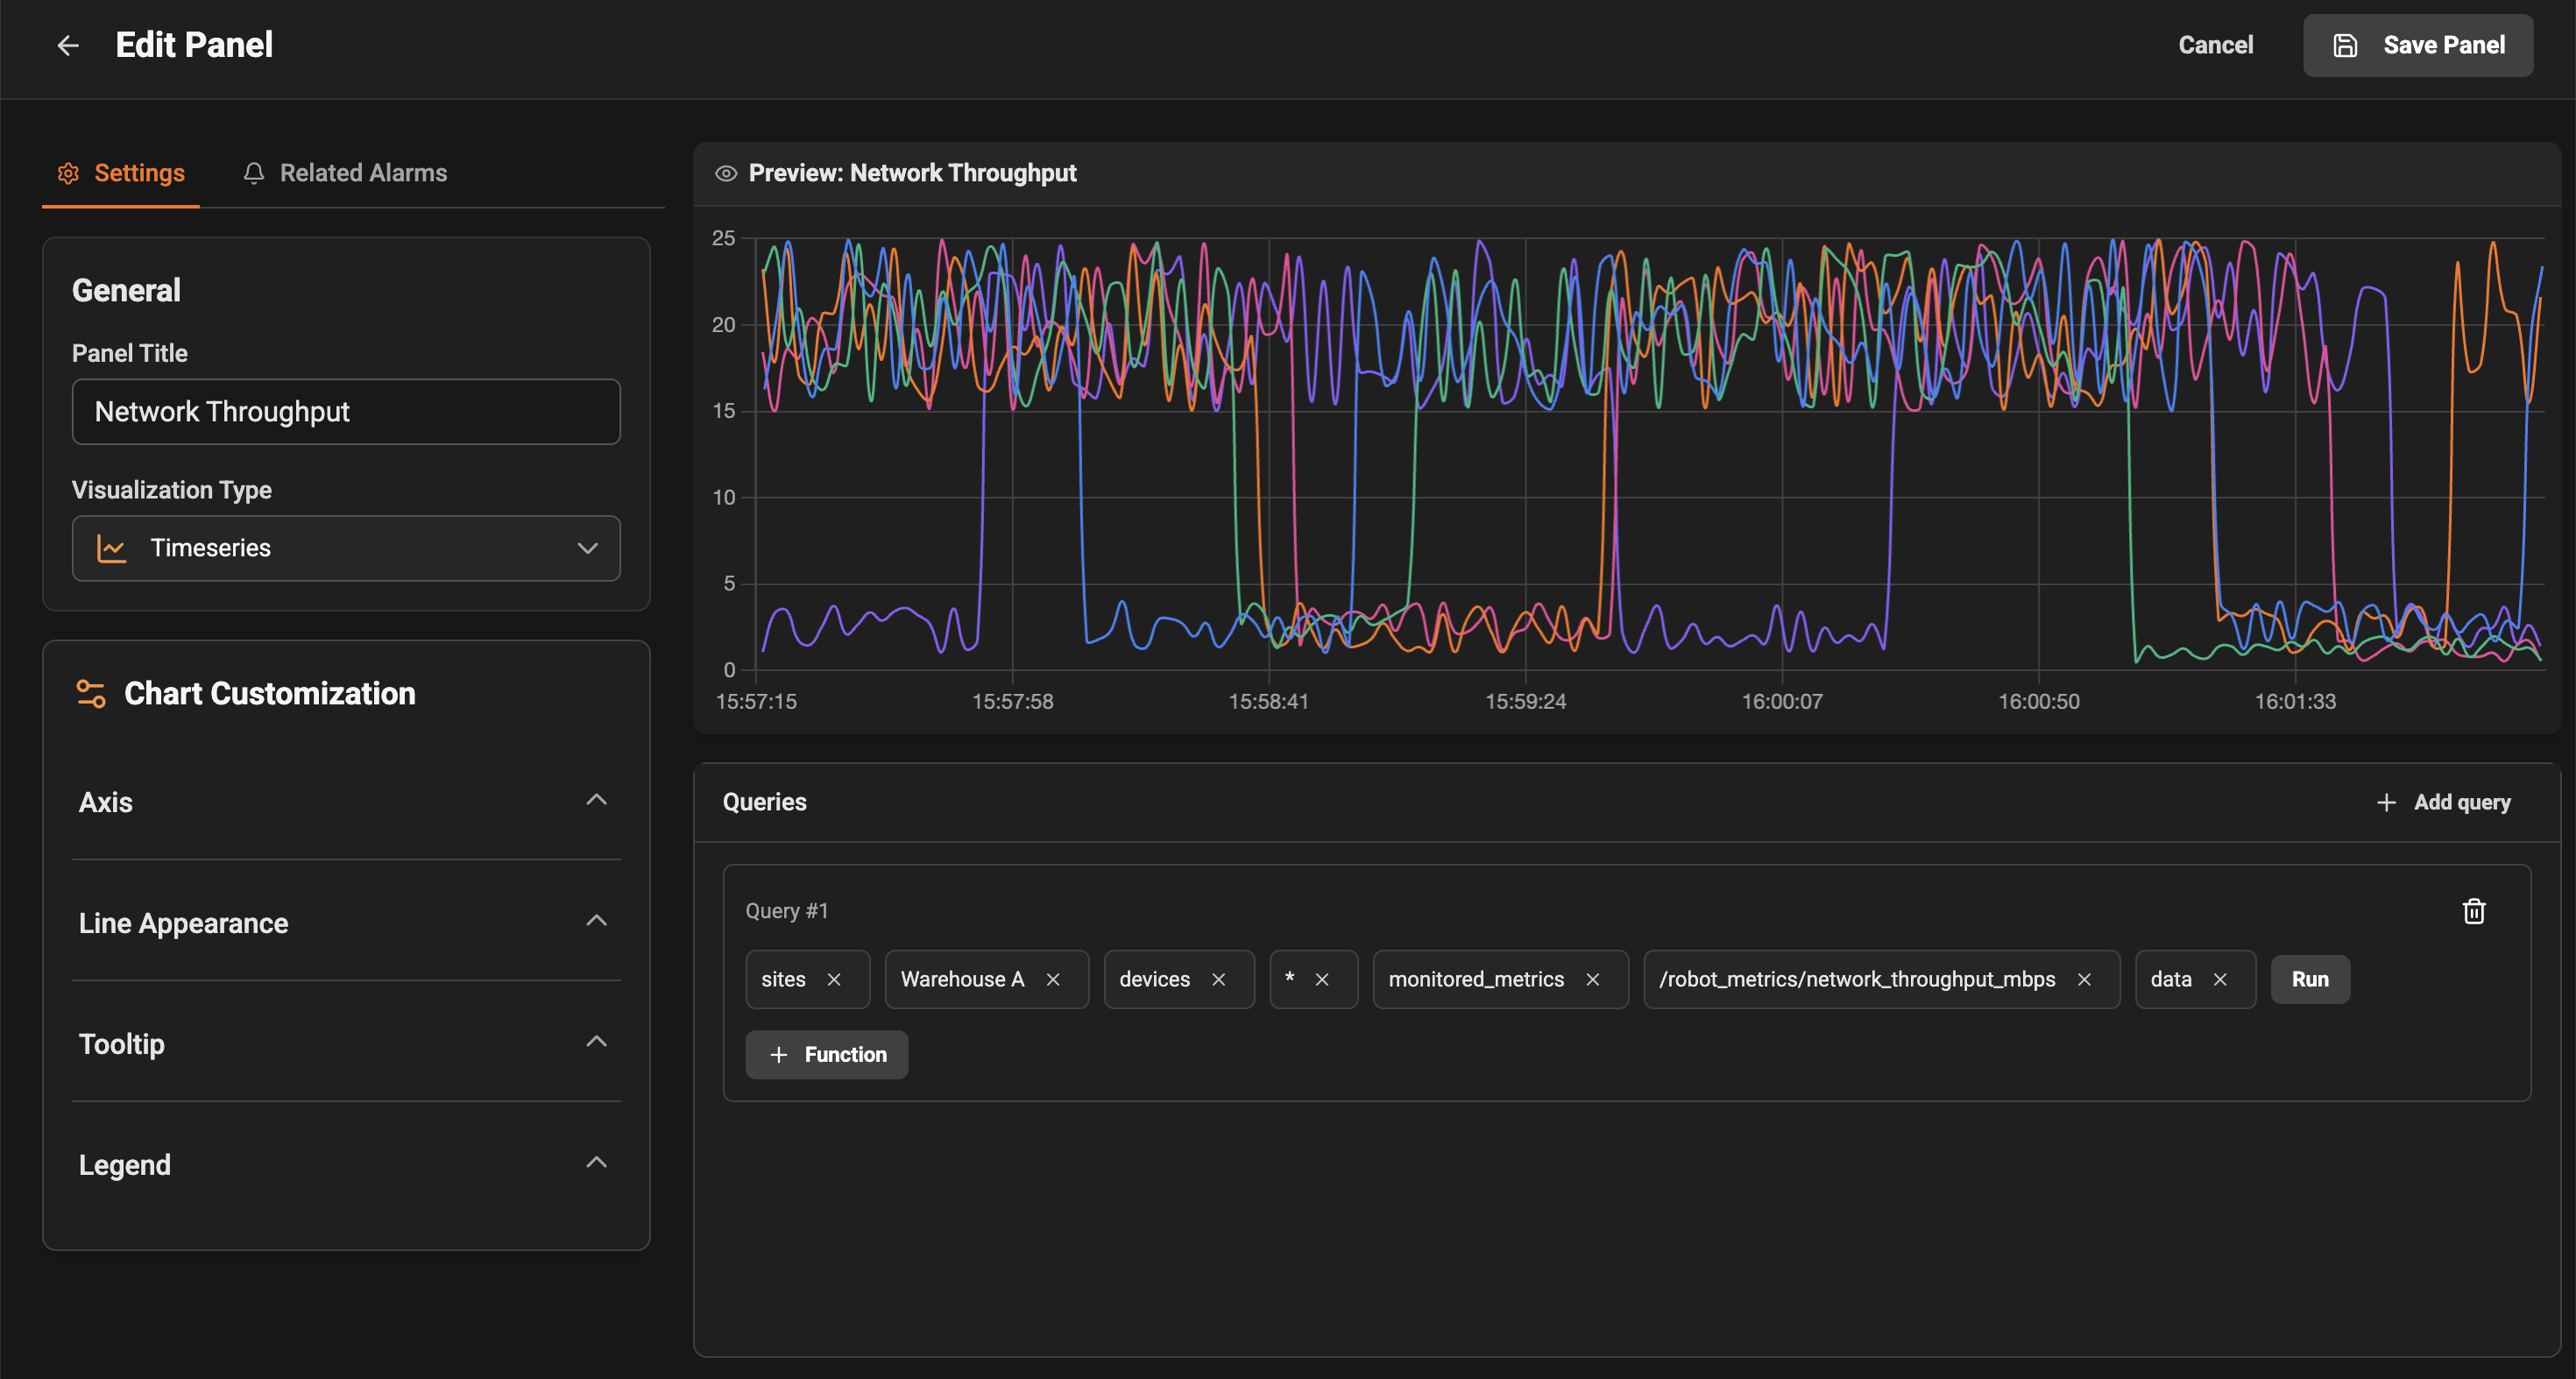This screenshot has width=2576, height=1379.
Task: Remove the 'devices' query tag
Action: click(1218, 979)
